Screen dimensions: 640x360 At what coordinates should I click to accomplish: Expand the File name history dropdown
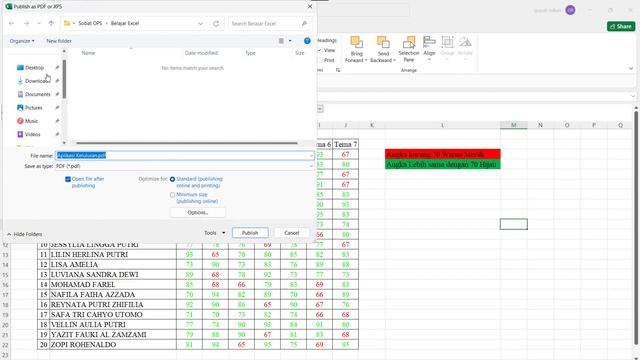(311, 156)
